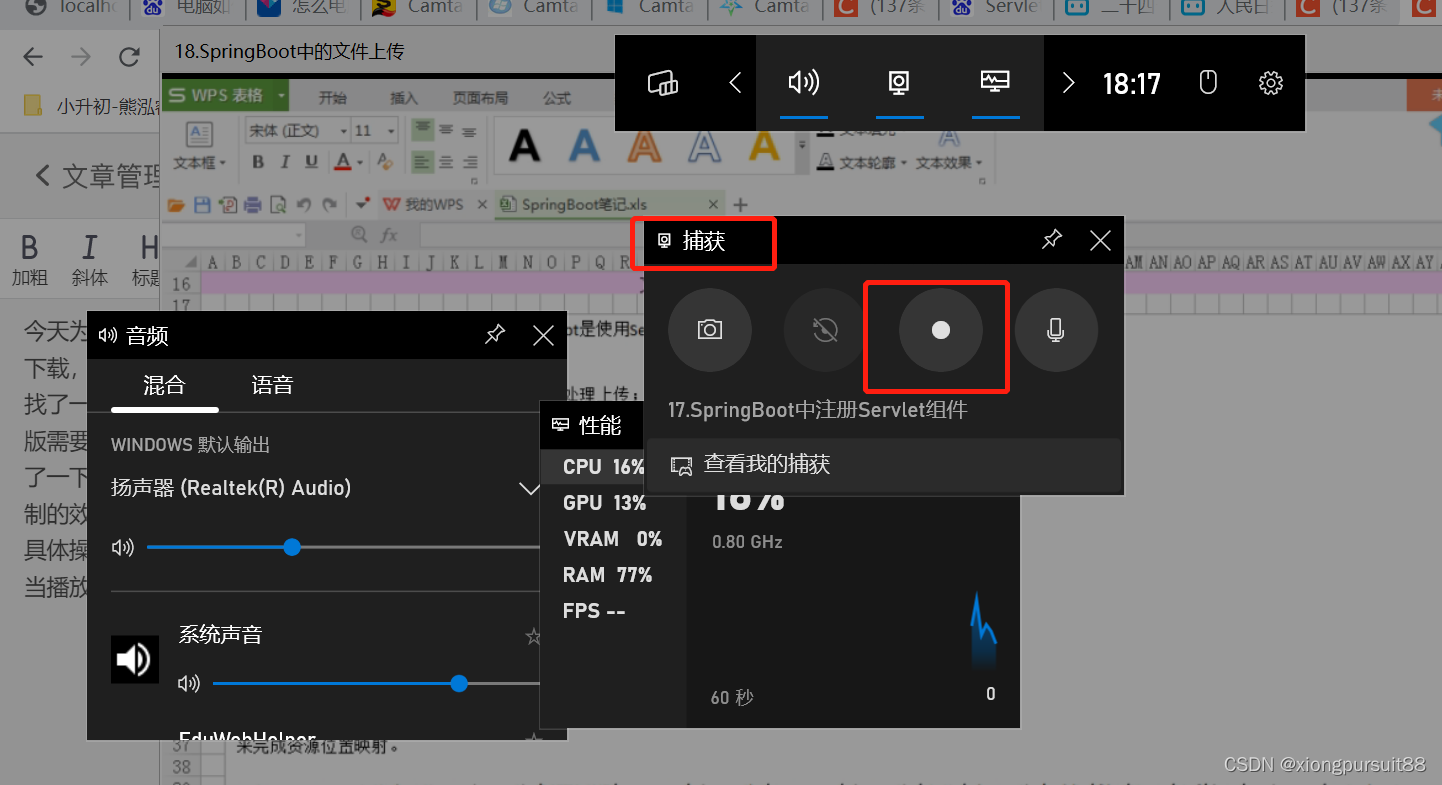Select the black WordArt A style
This screenshot has width=1442, height=785.
[524, 146]
